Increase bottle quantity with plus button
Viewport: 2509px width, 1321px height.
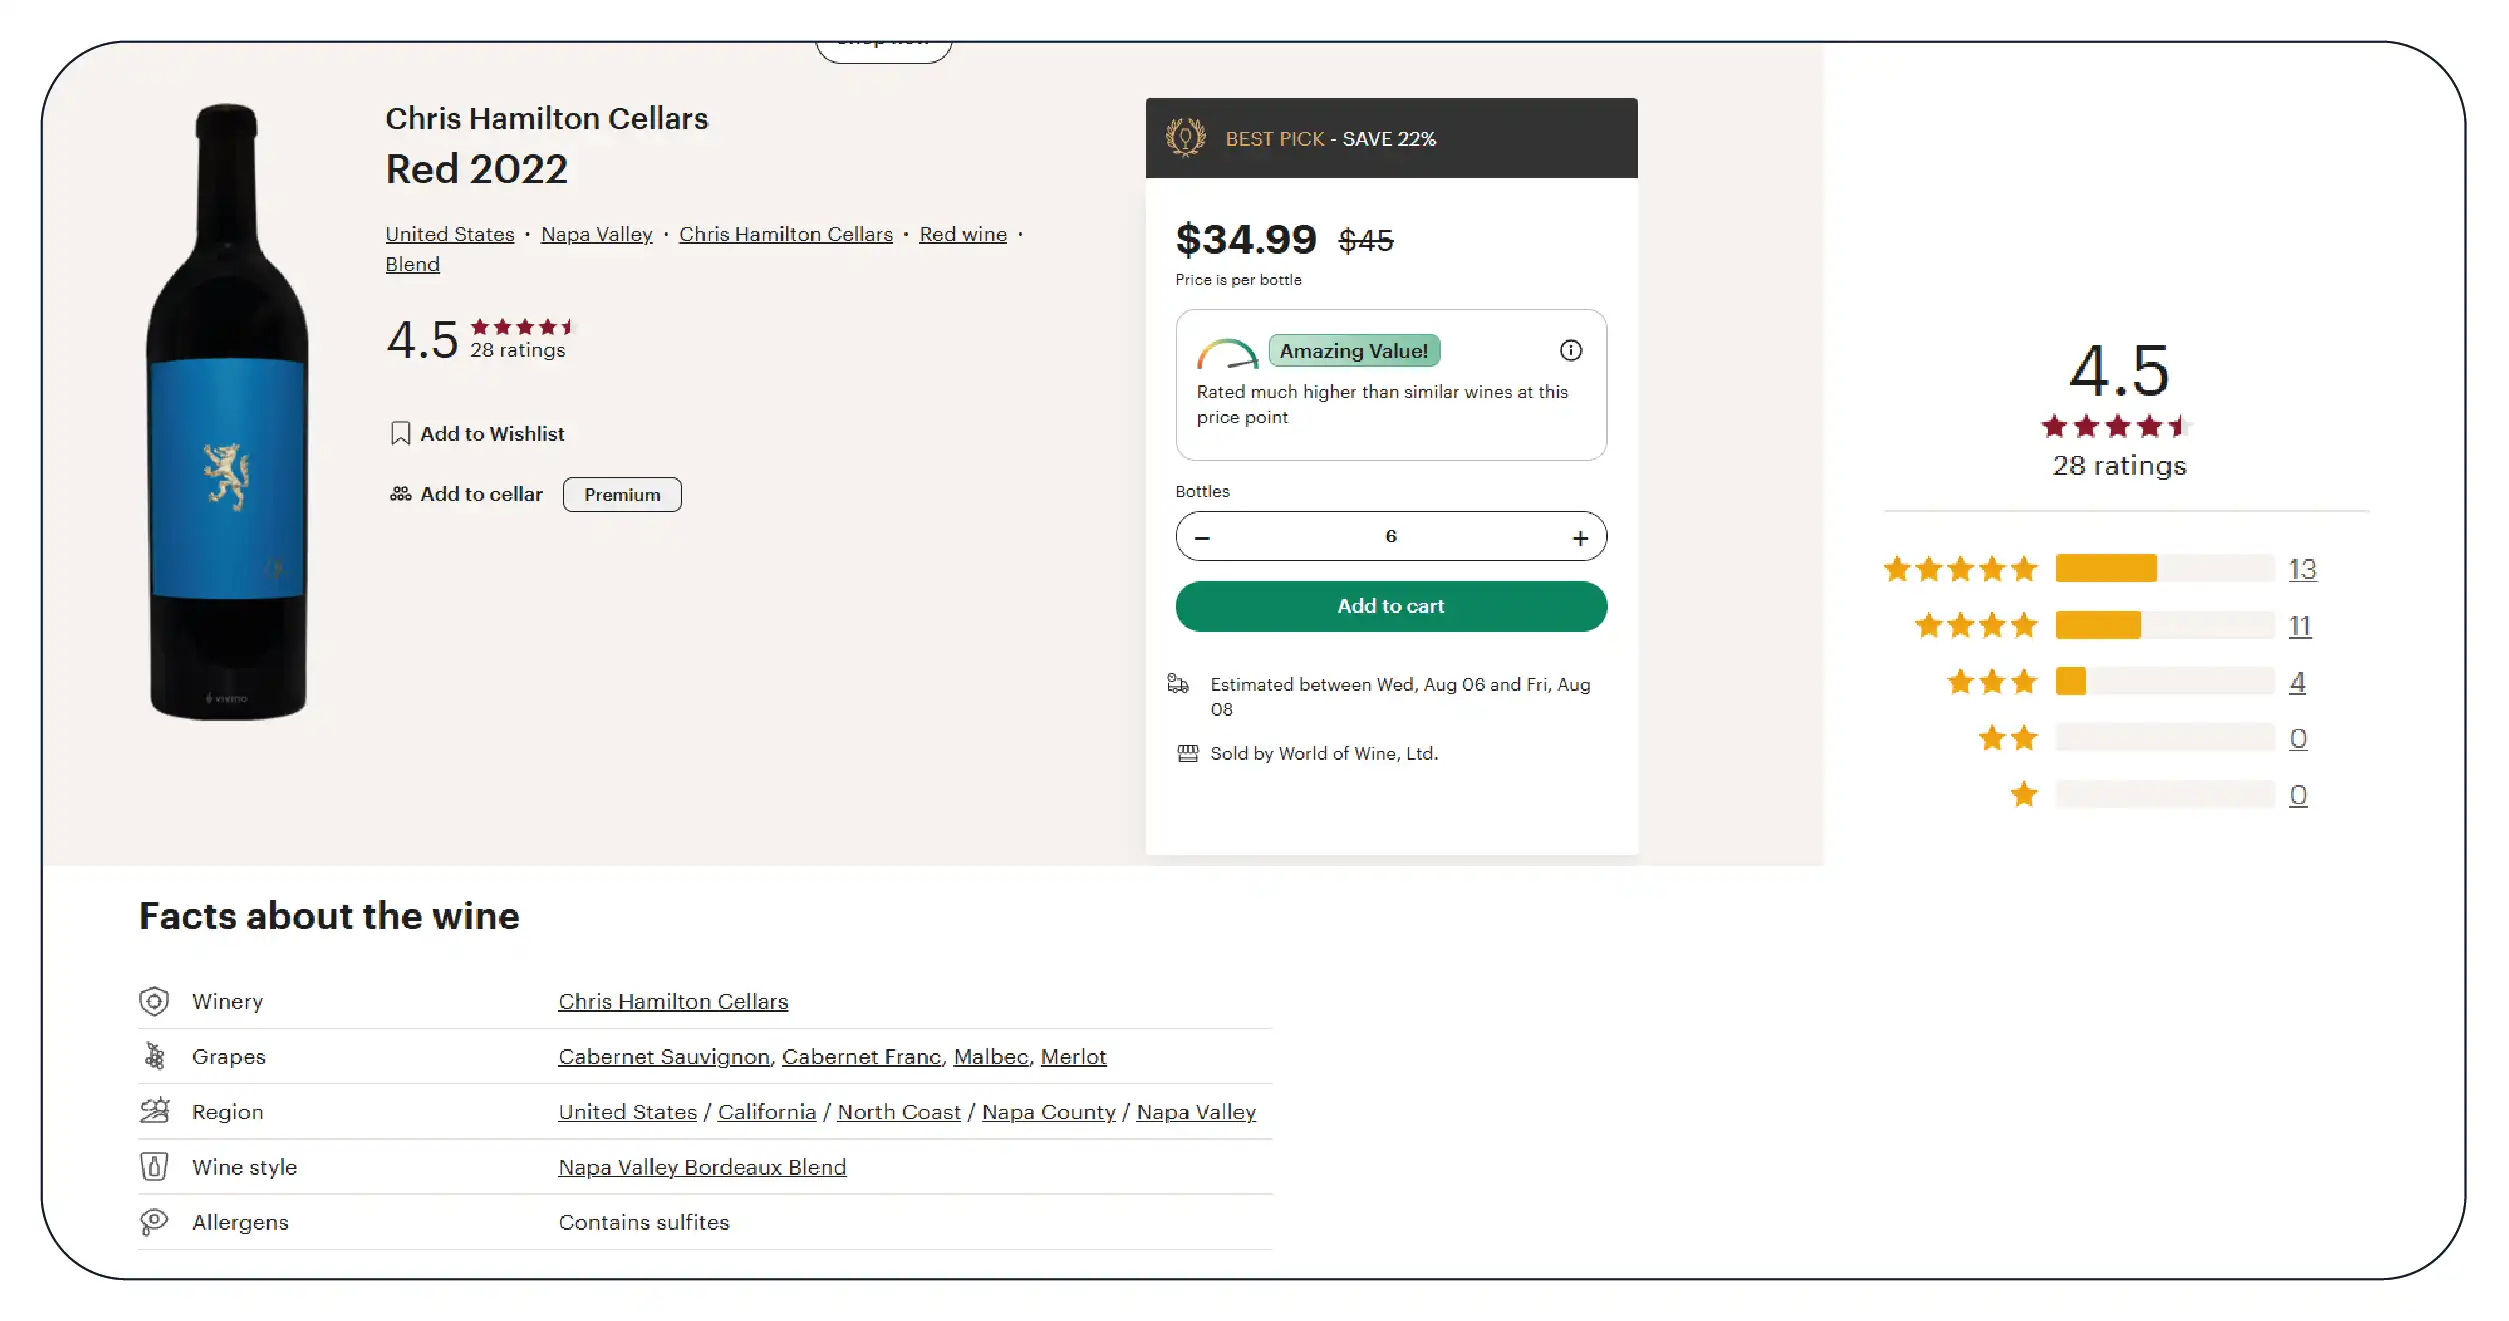1580,538
